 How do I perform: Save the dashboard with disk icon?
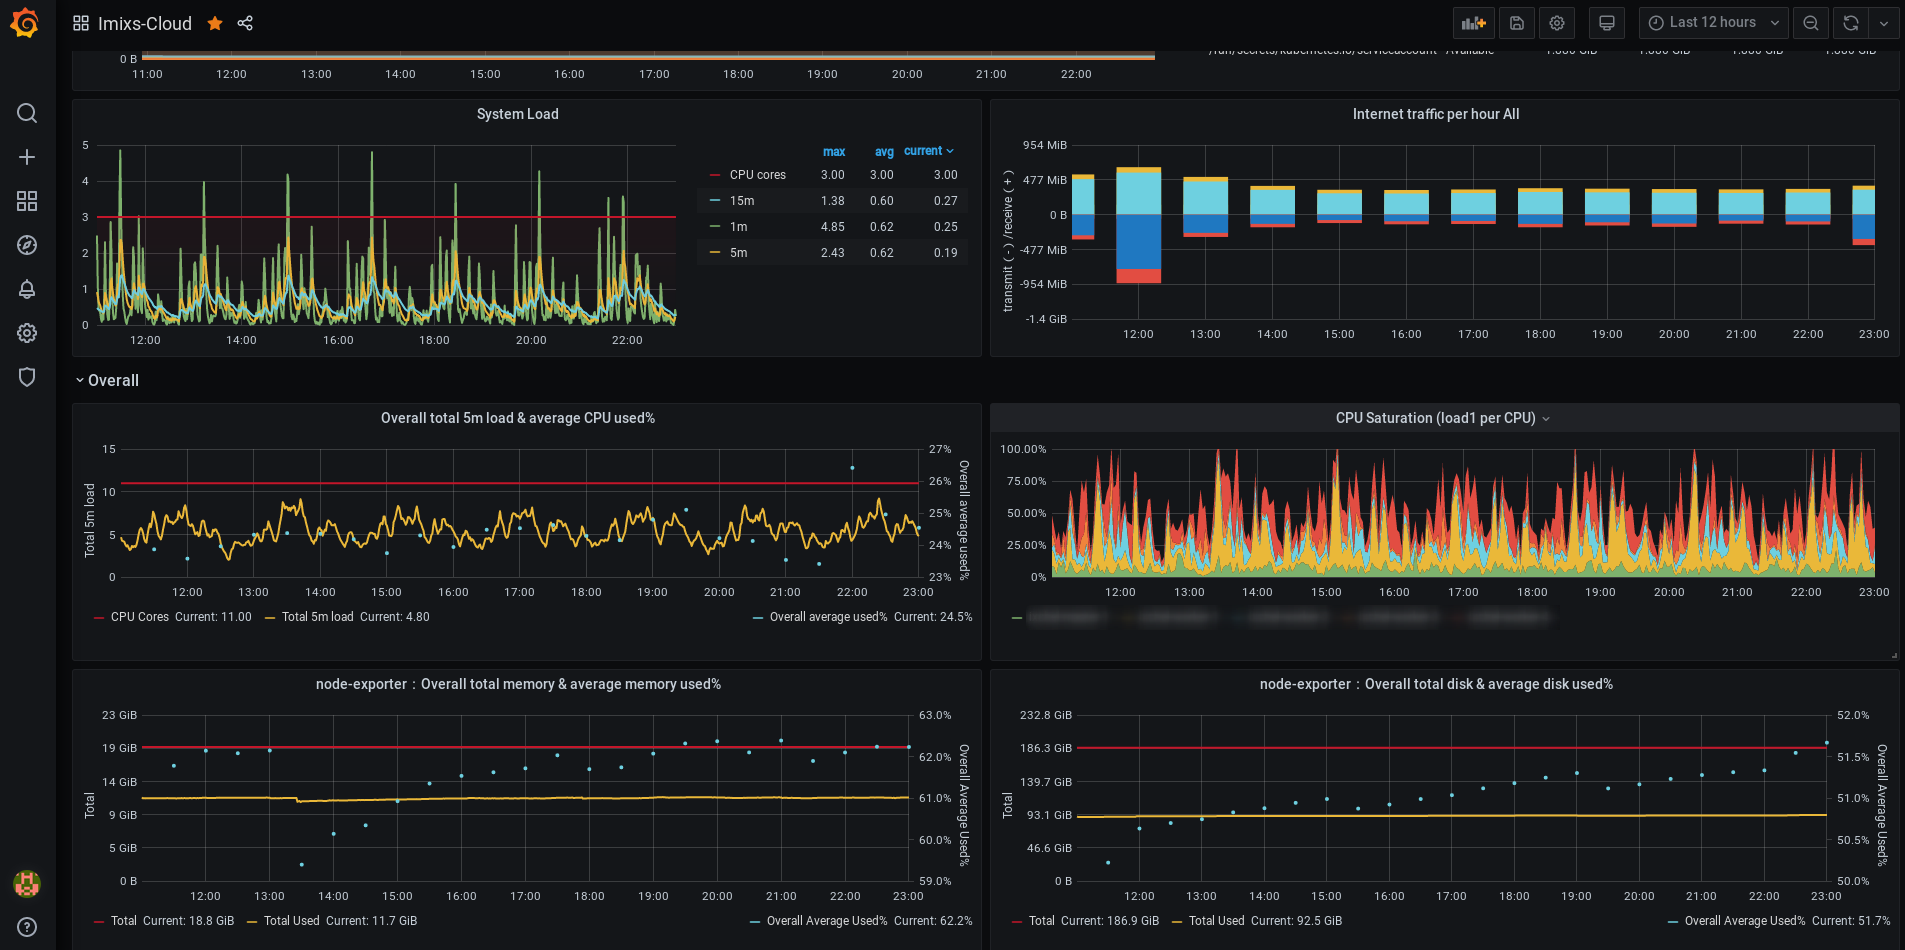tap(1517, 23)
